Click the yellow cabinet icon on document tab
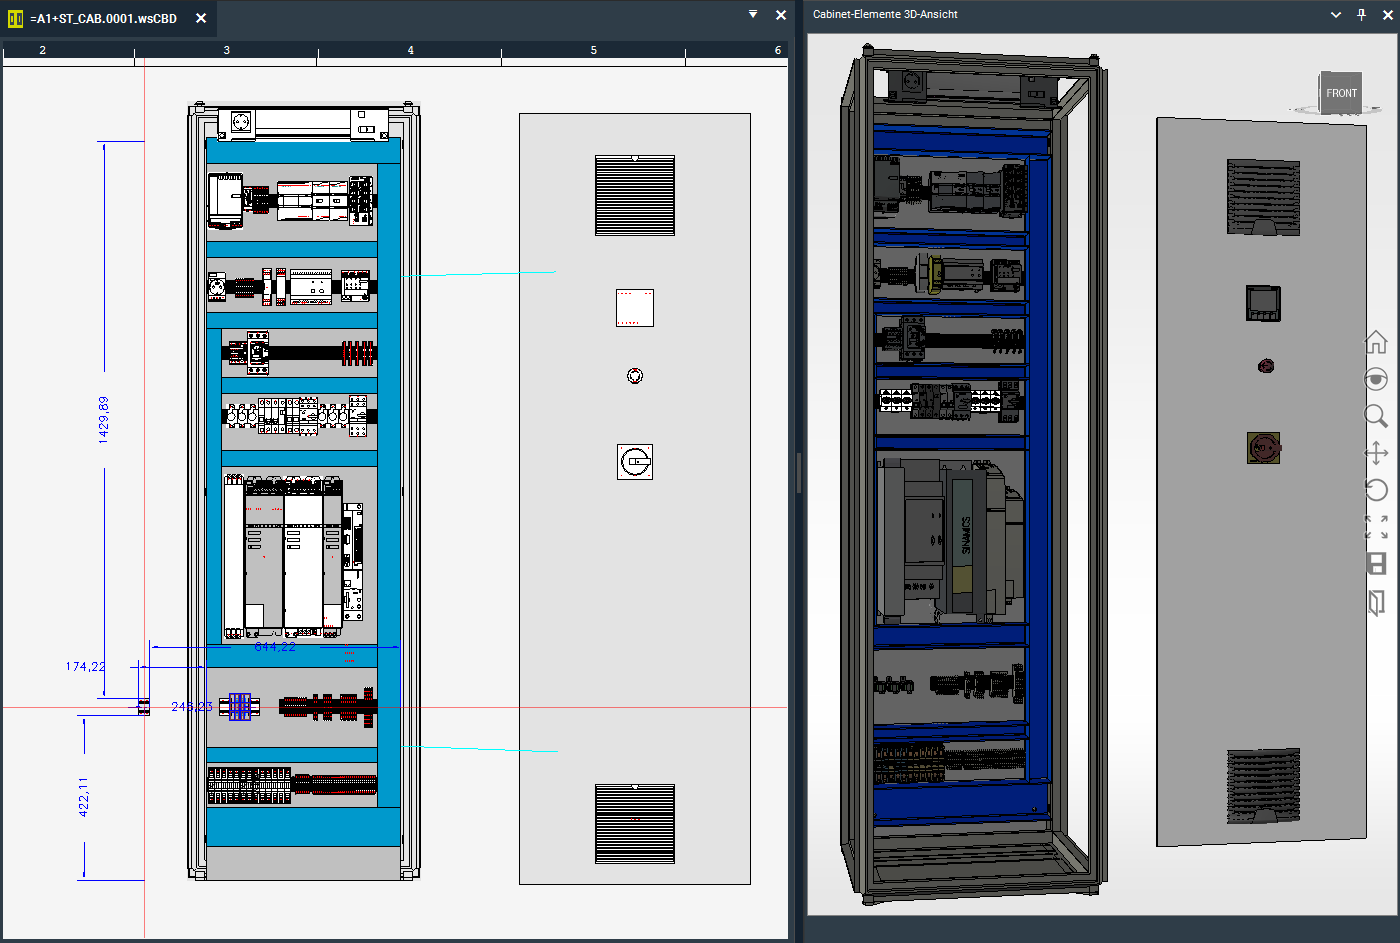 (15, 18)
